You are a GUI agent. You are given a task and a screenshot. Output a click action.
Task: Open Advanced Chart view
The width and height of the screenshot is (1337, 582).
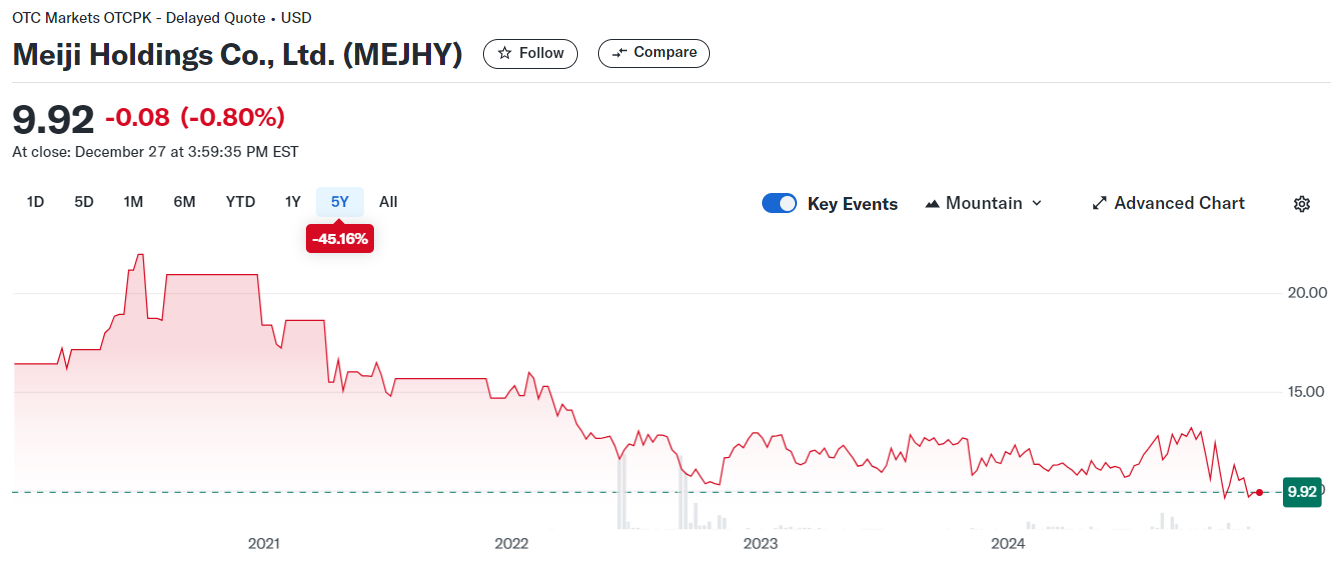click(x=1168, y=203)
